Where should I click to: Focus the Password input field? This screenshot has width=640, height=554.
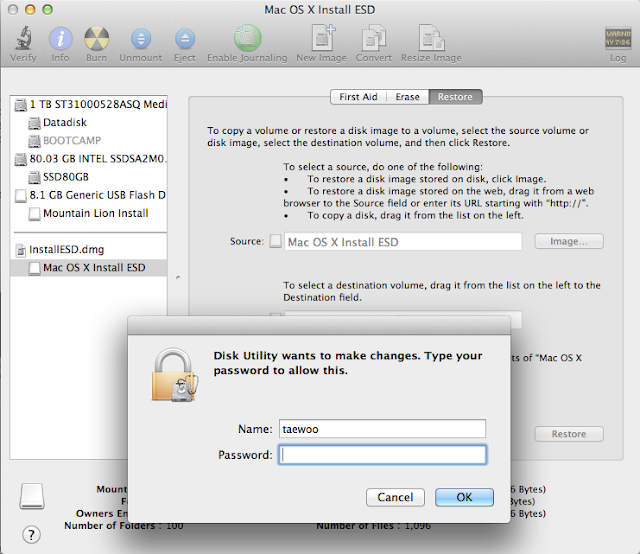pyautogui.click(x=382, y=454)
